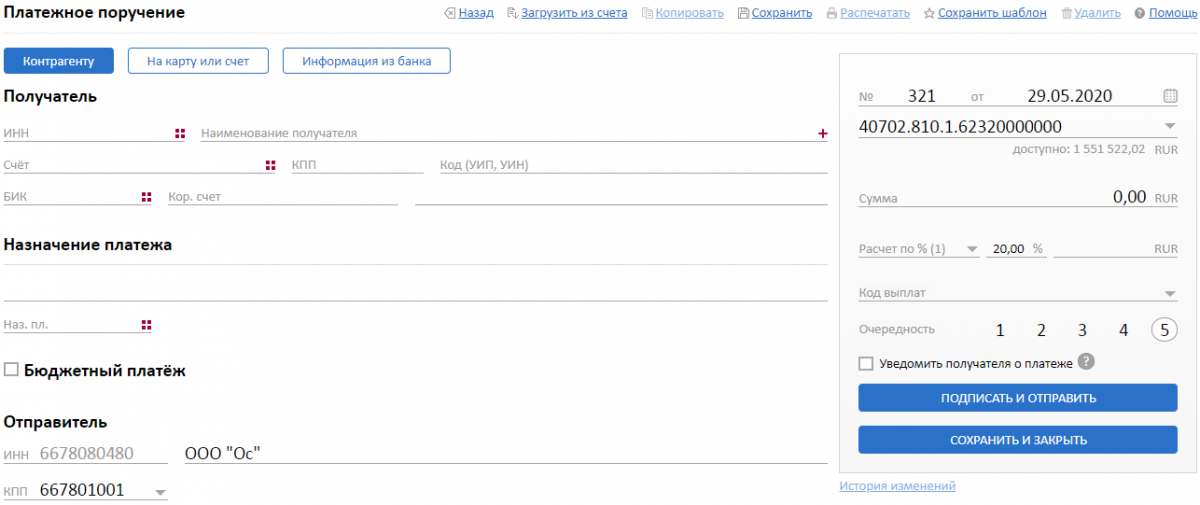The height and width of the screenshot is (505, 1200).
Task: Enable the Бюджетный платёж checkbox
Action: click(12, 370)
